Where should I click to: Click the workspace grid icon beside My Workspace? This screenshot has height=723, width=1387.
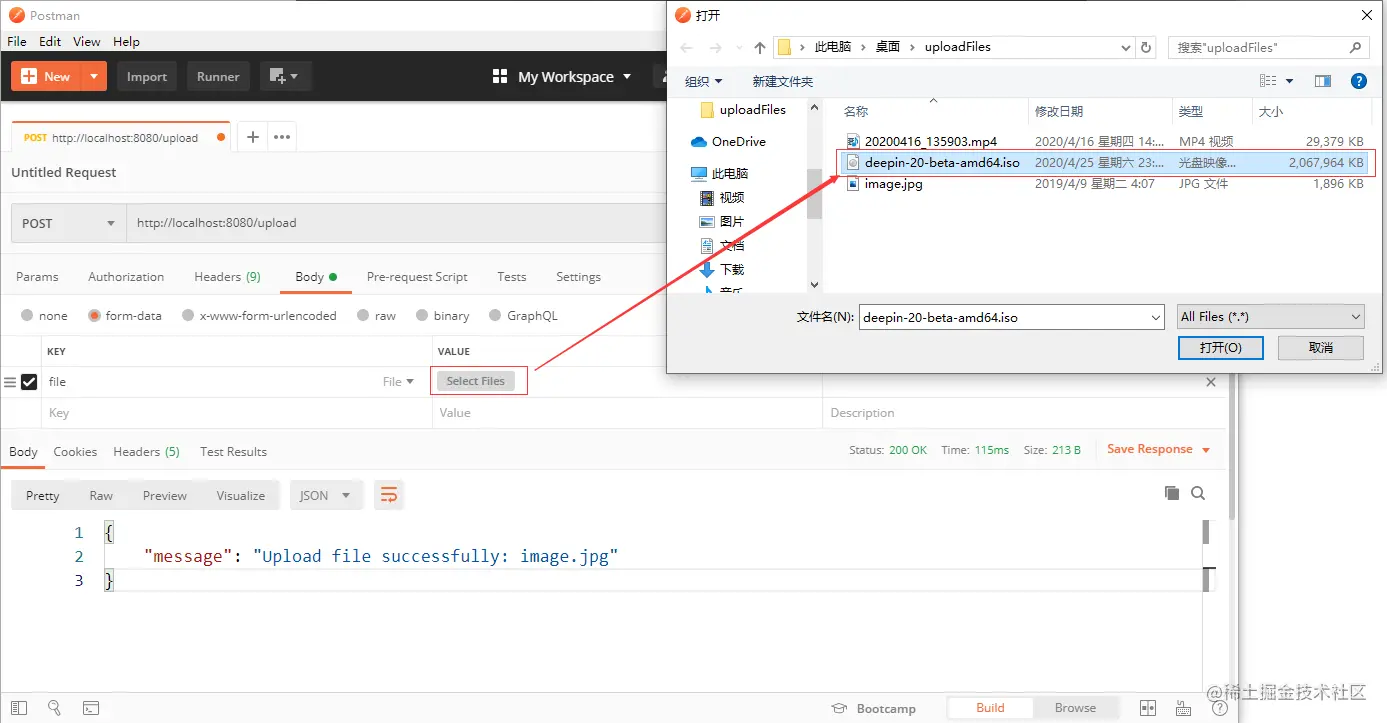(500, 76)
